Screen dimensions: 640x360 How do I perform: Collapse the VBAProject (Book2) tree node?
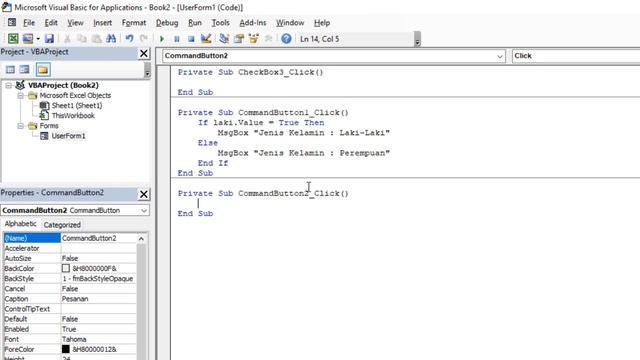pyautogui.click(x=9, y=85)
